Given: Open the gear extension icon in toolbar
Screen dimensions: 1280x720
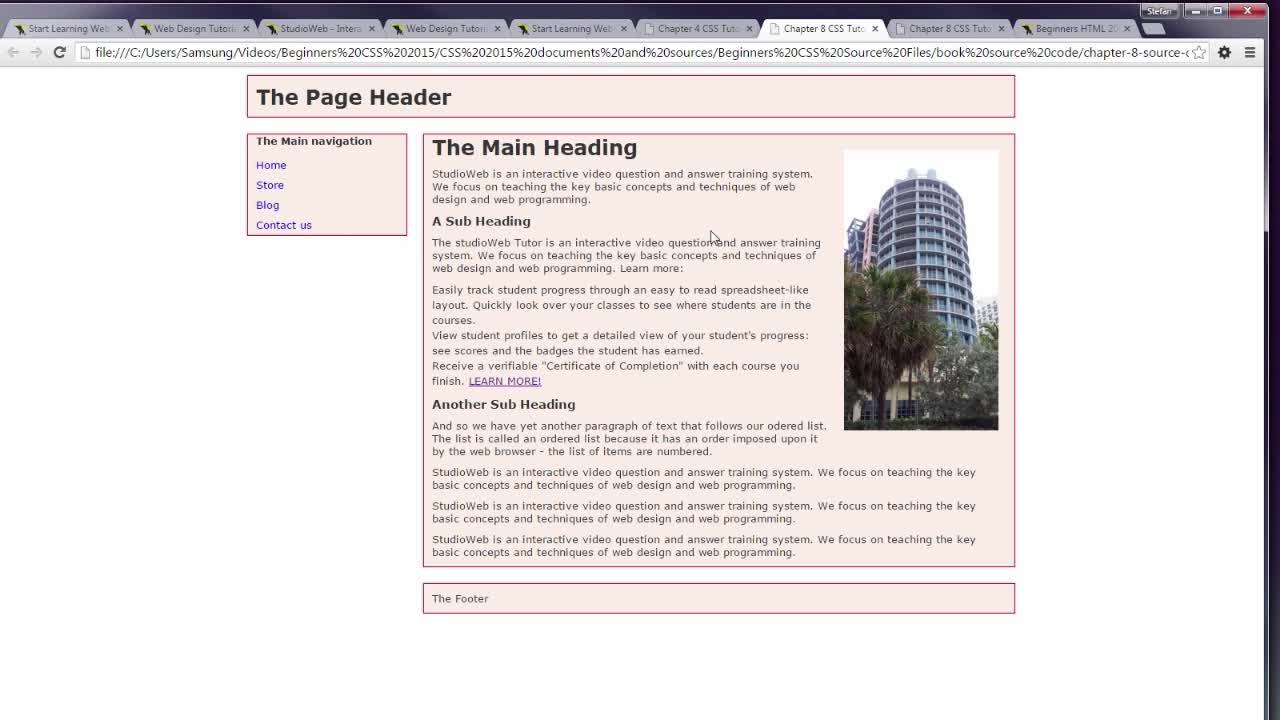Looking at the screenshot, I should [1224, 52].
